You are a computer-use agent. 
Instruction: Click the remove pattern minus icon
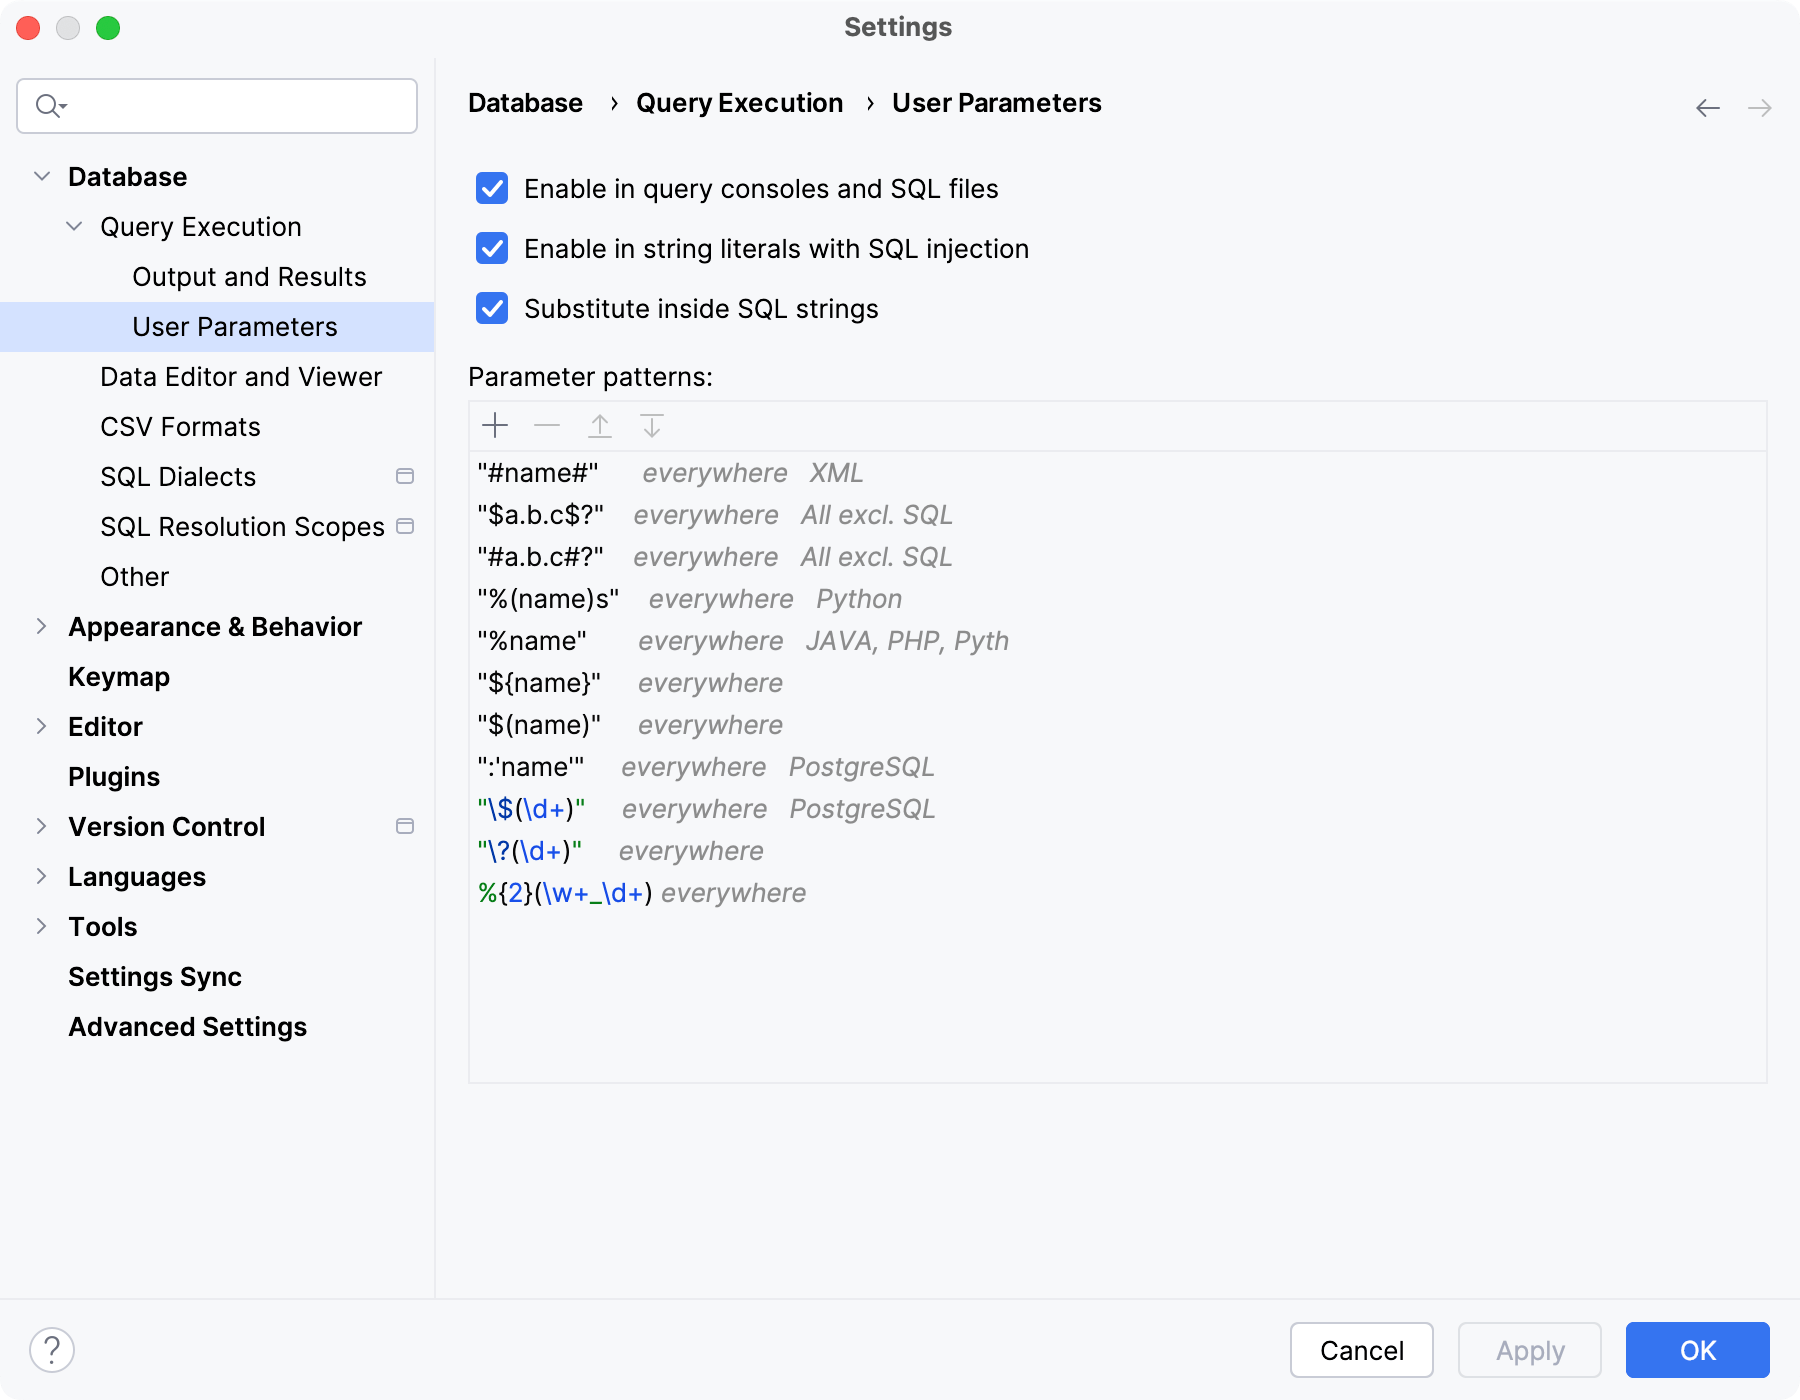click(547, 426)
